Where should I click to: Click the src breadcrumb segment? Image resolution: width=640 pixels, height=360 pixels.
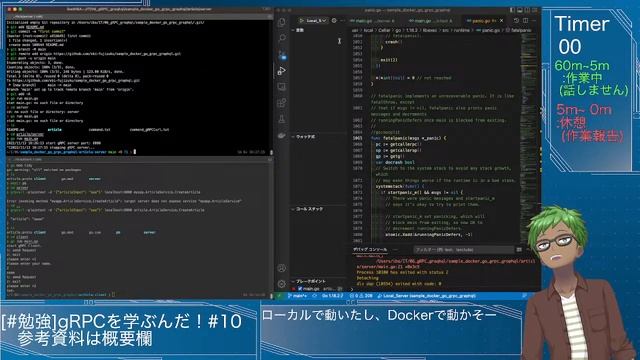pos(445,30)
